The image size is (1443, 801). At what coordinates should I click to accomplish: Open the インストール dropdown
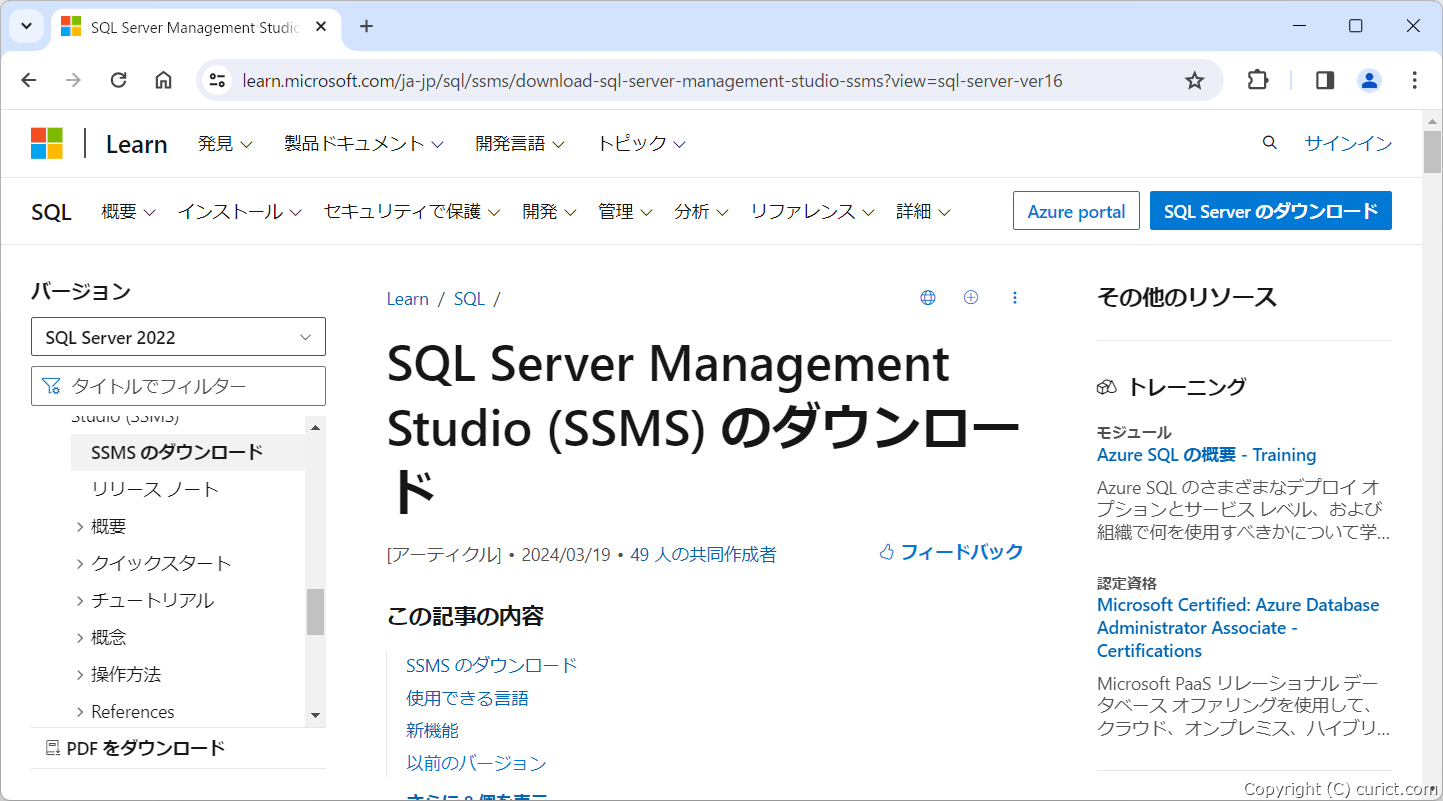coord(240,211)
